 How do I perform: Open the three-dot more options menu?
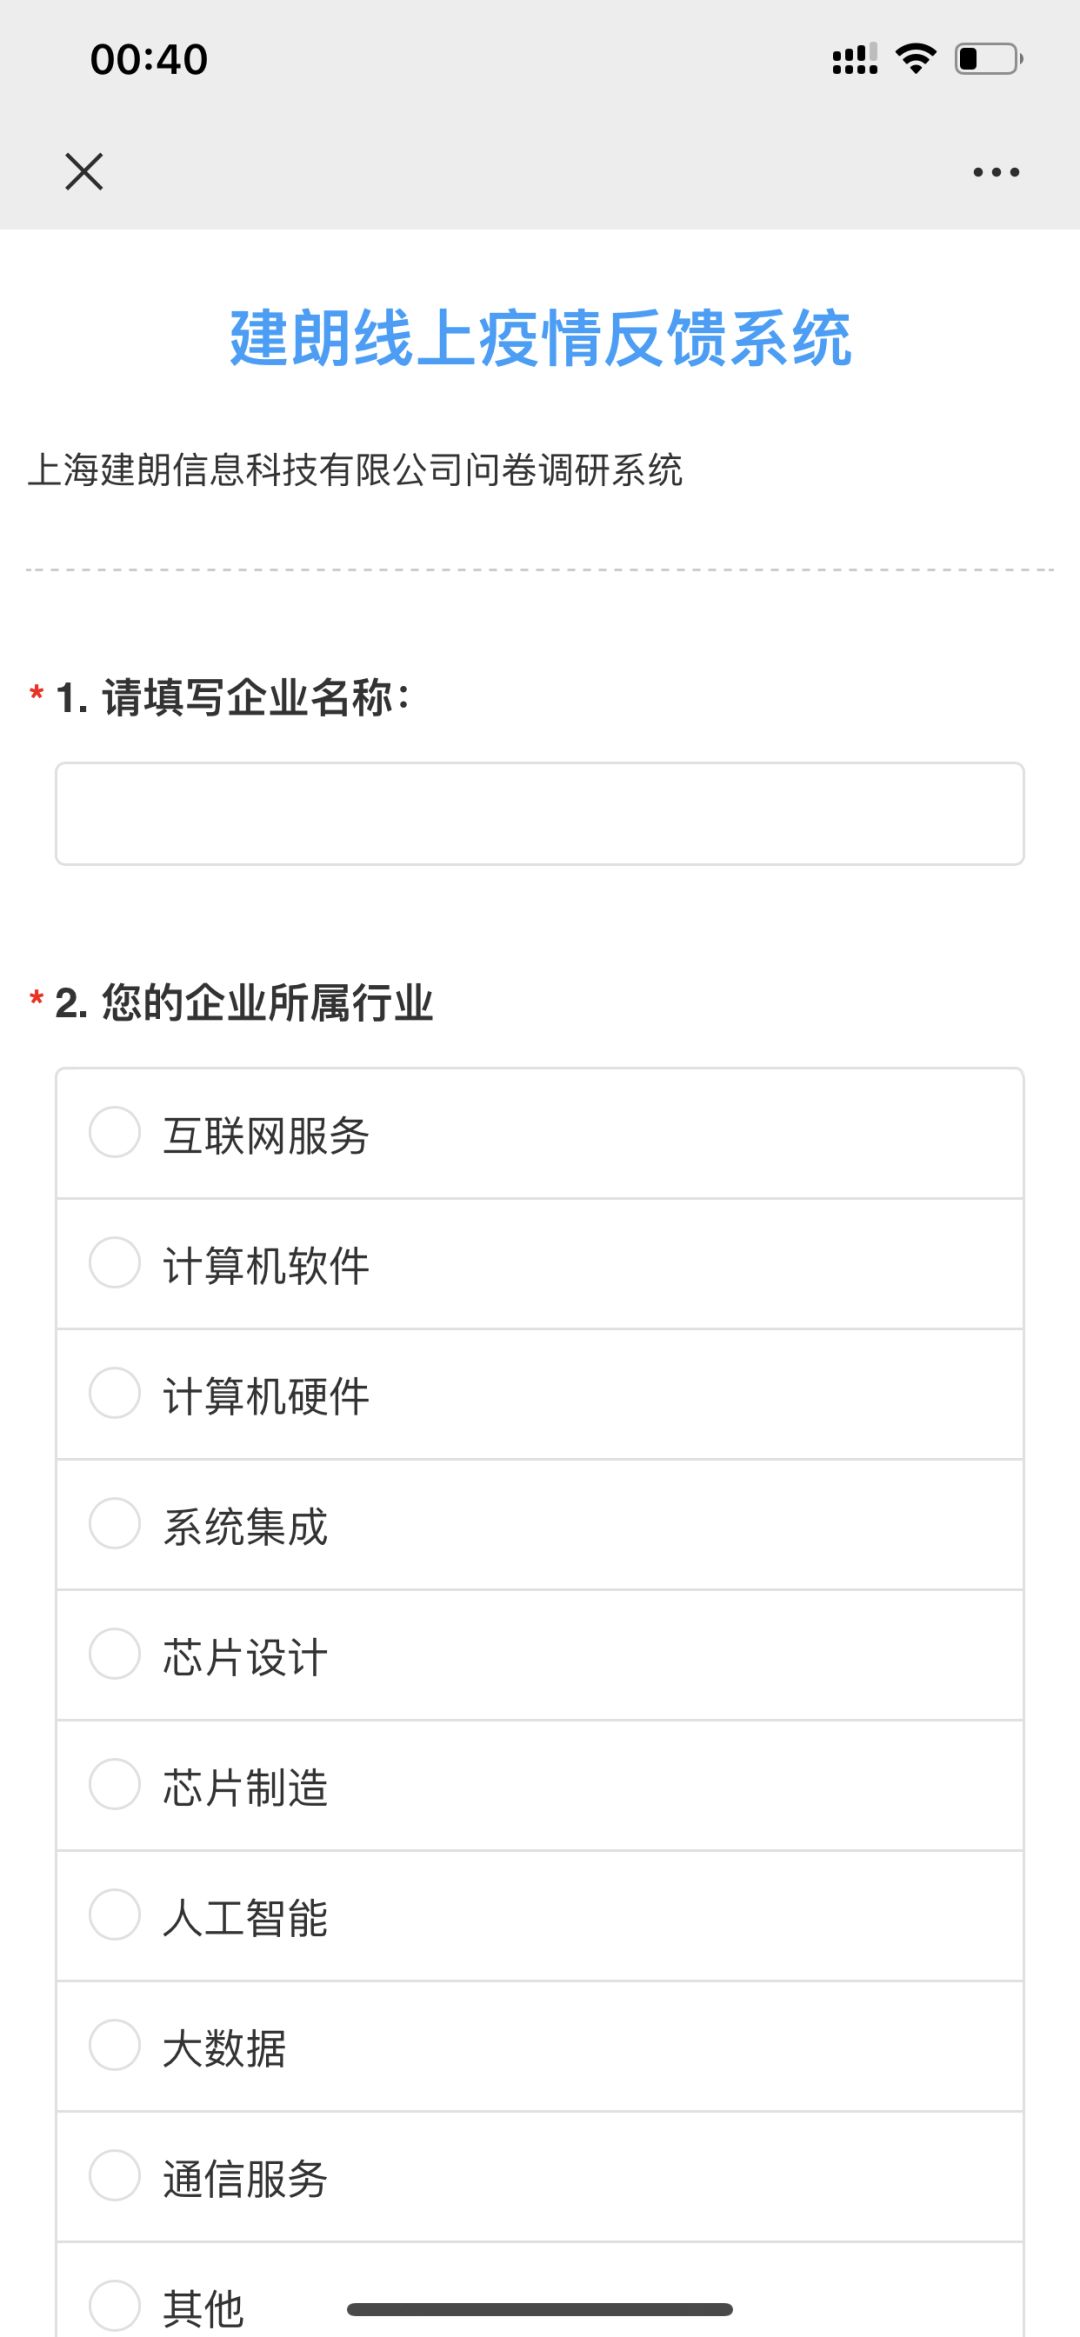(x=996, y=172)
